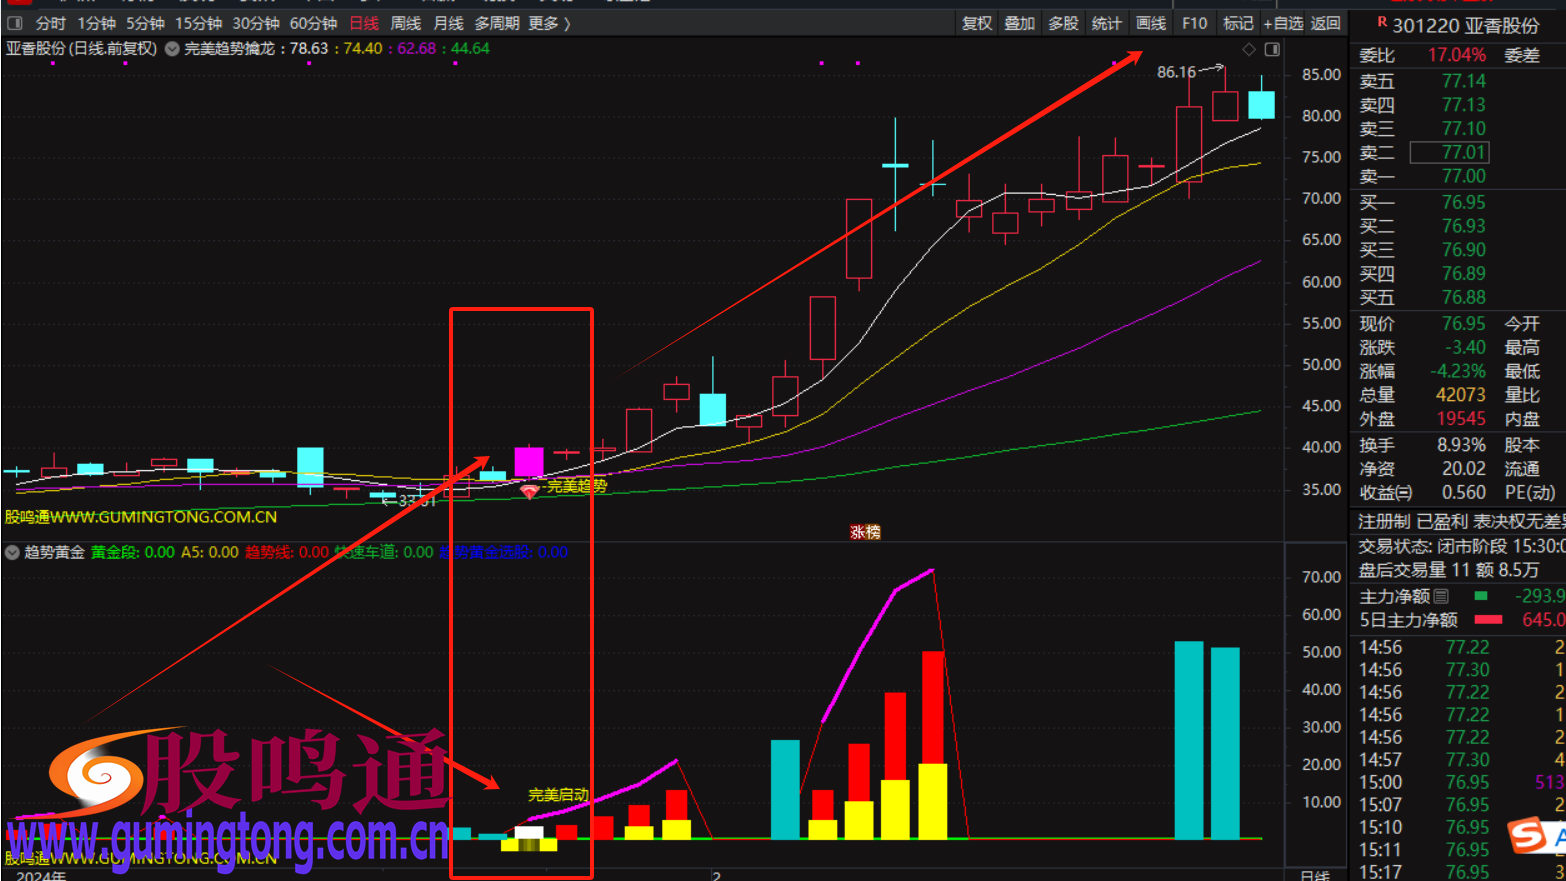Expand the 完美趋势擒龙 indicator dropdown

(172, 49)
